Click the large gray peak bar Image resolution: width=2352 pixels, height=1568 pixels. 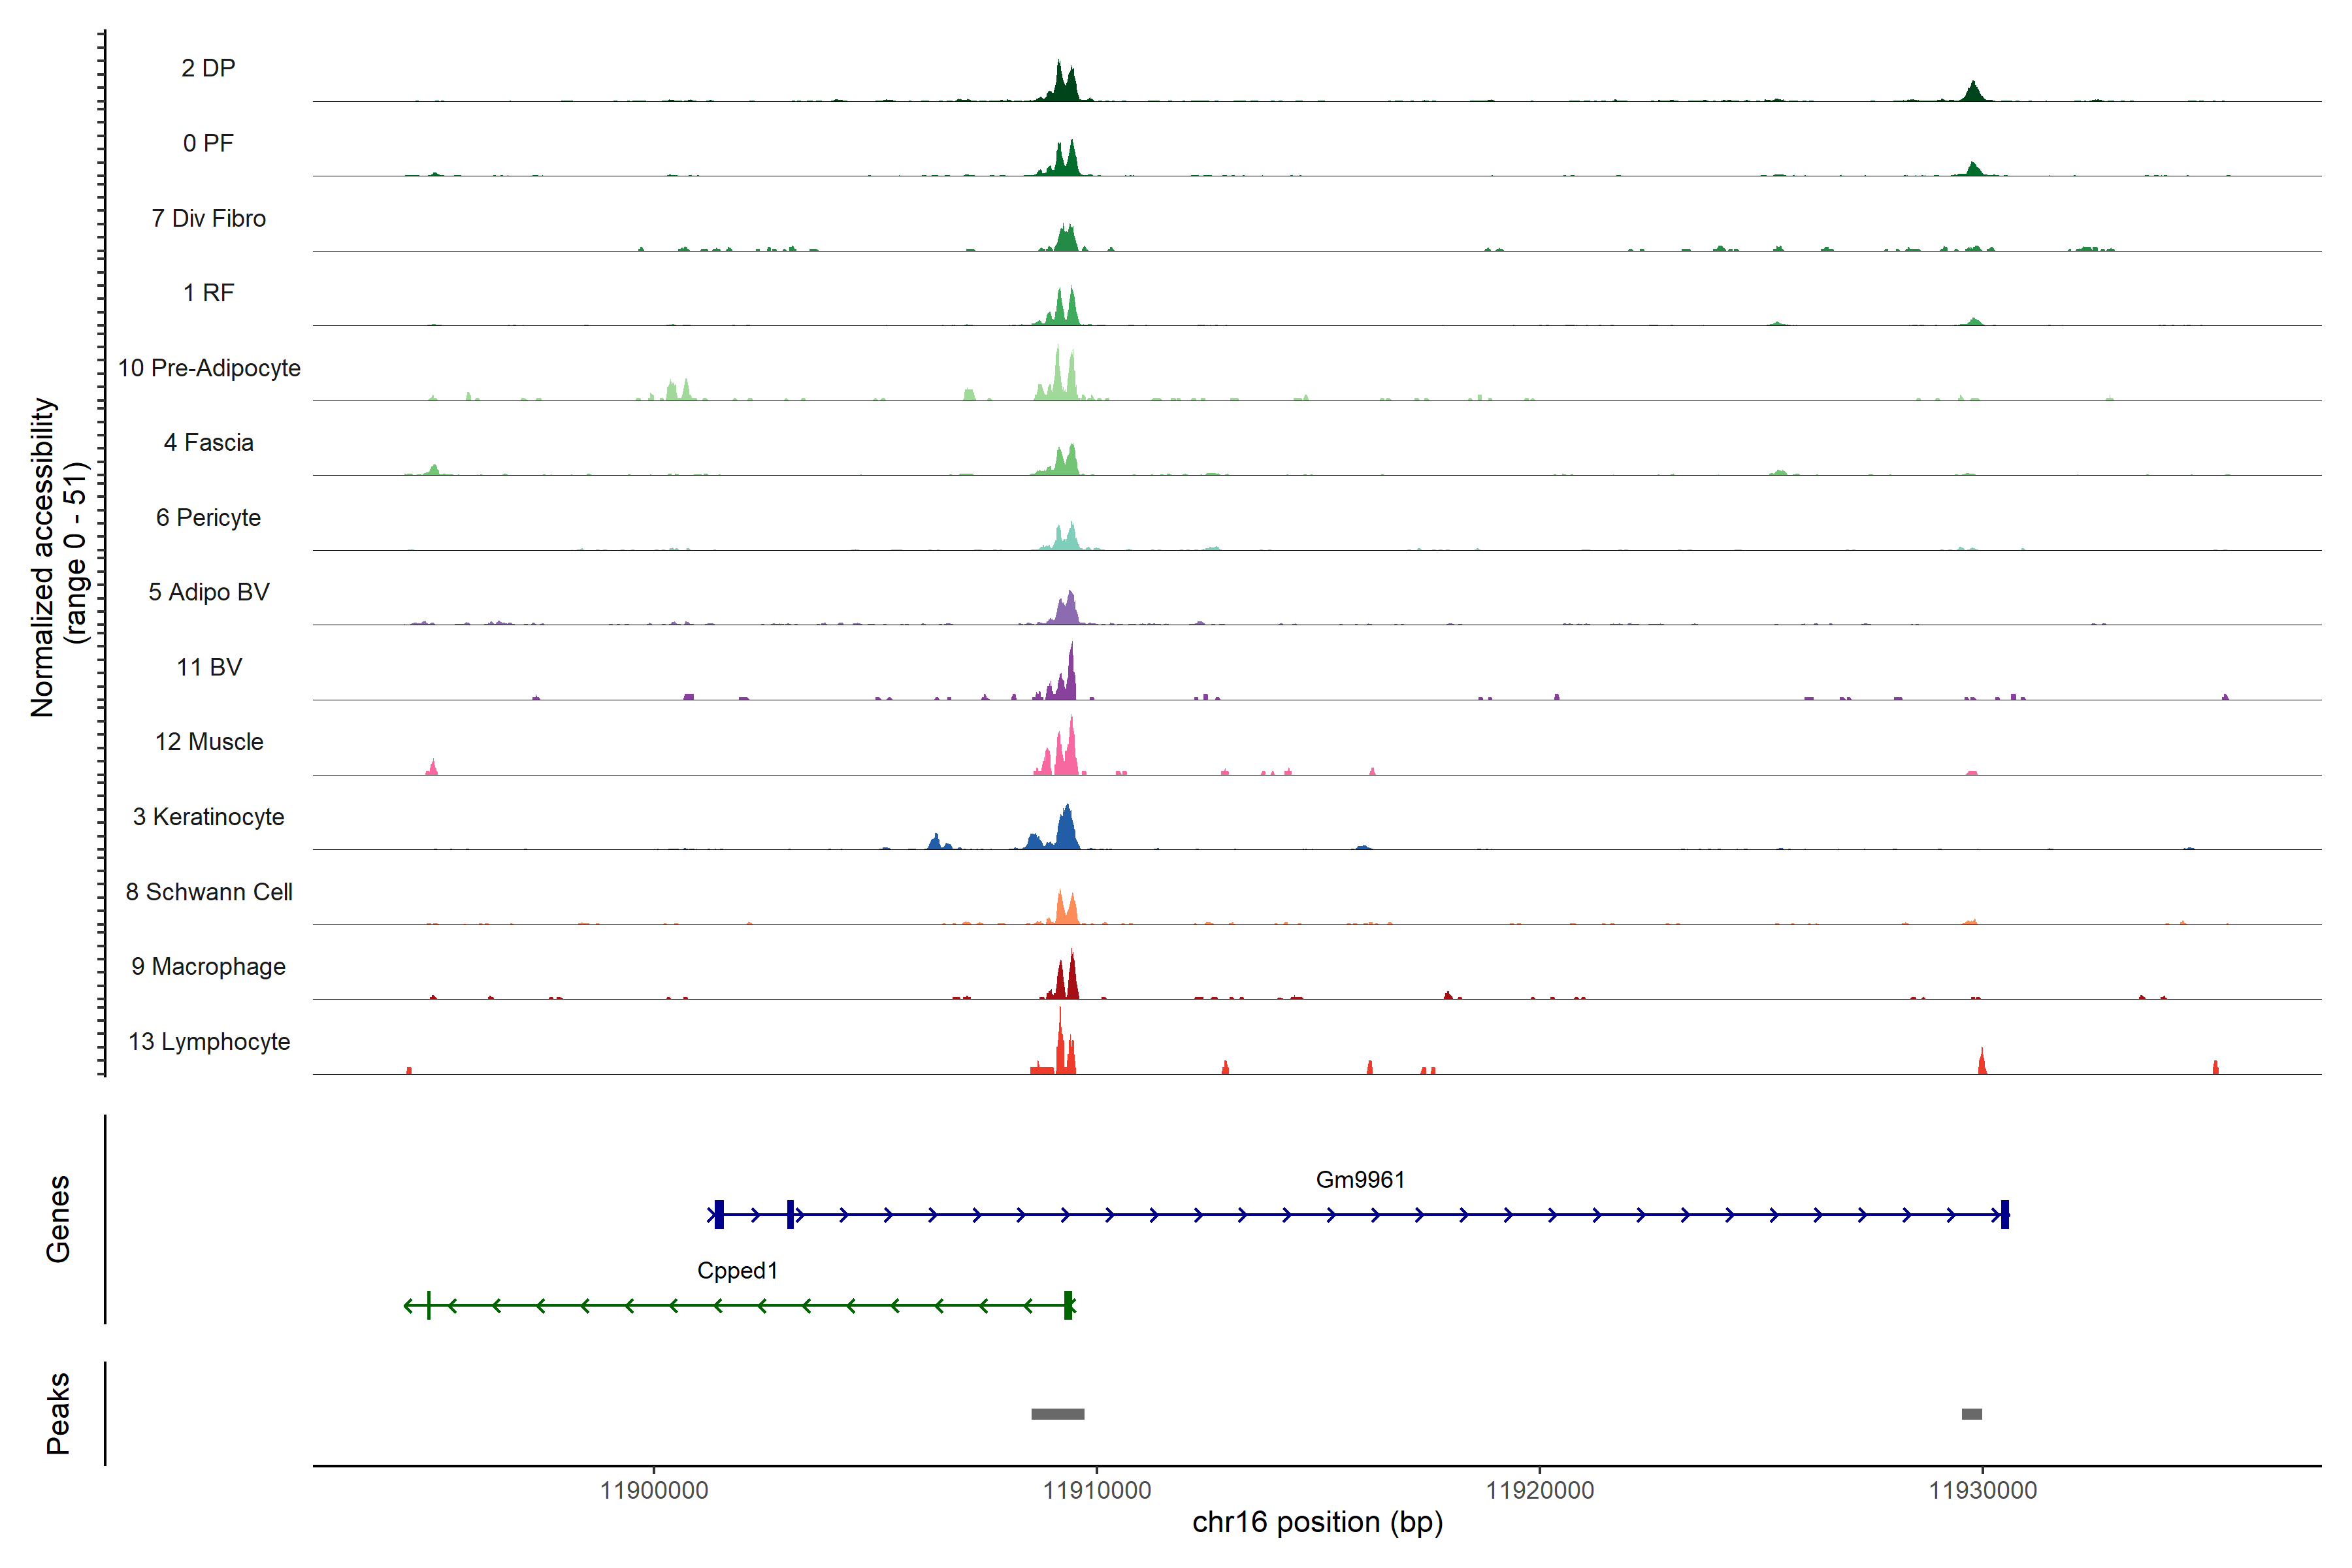point(1057,1414)
